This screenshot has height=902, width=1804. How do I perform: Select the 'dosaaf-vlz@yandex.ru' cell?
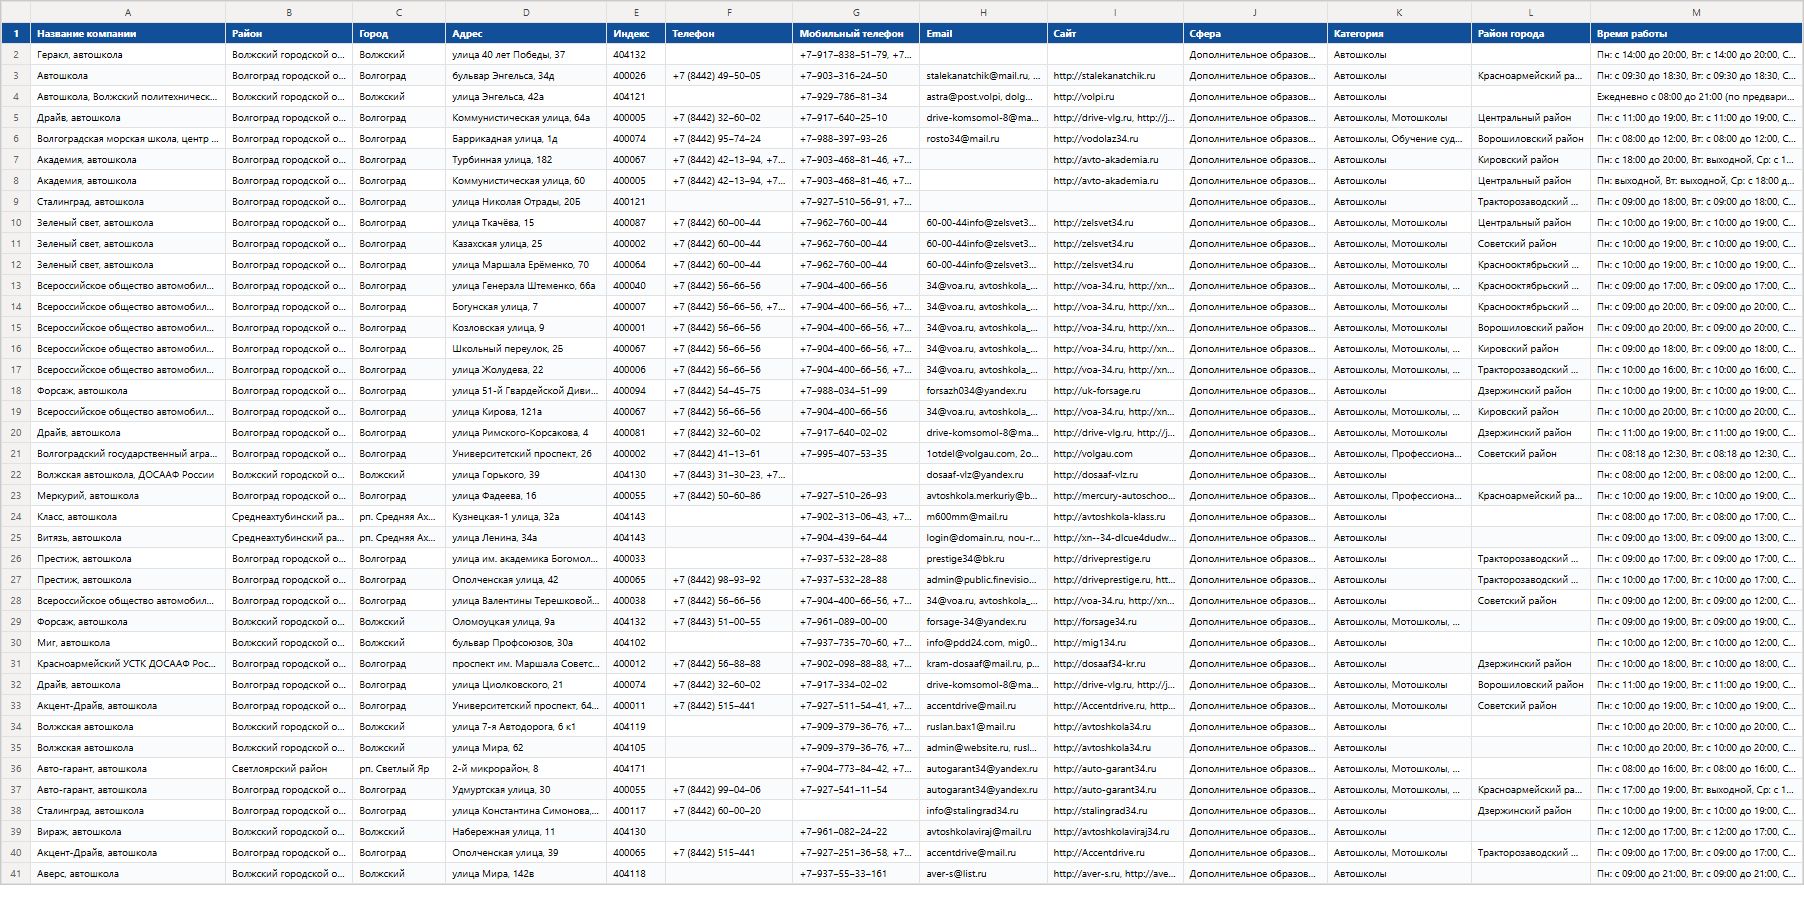(983, 475)
